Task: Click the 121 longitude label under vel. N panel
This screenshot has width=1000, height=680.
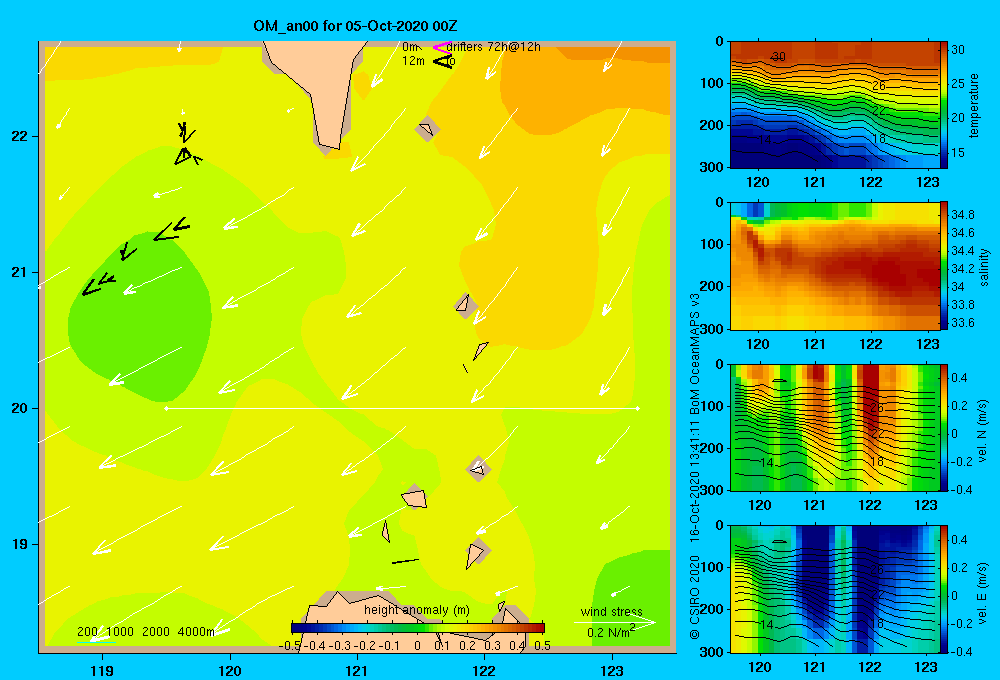Action: [814, 505]
